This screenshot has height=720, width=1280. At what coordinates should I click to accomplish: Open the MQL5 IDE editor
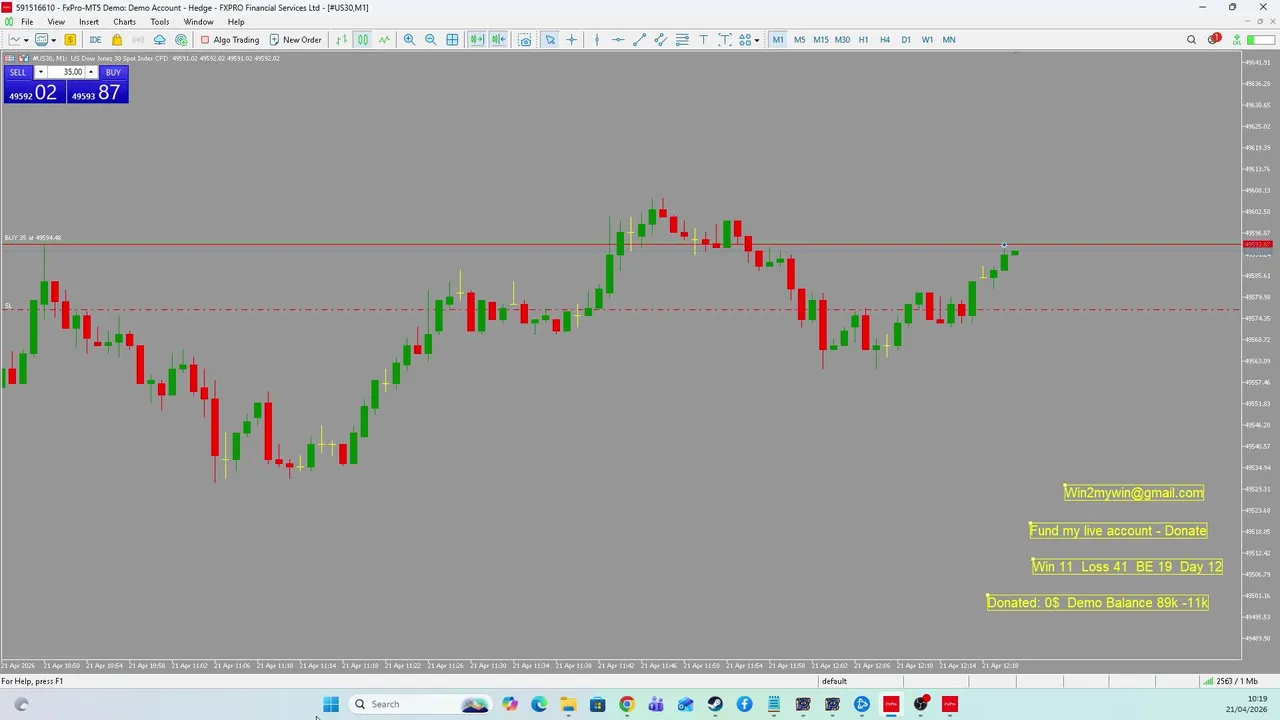(95, 40)
